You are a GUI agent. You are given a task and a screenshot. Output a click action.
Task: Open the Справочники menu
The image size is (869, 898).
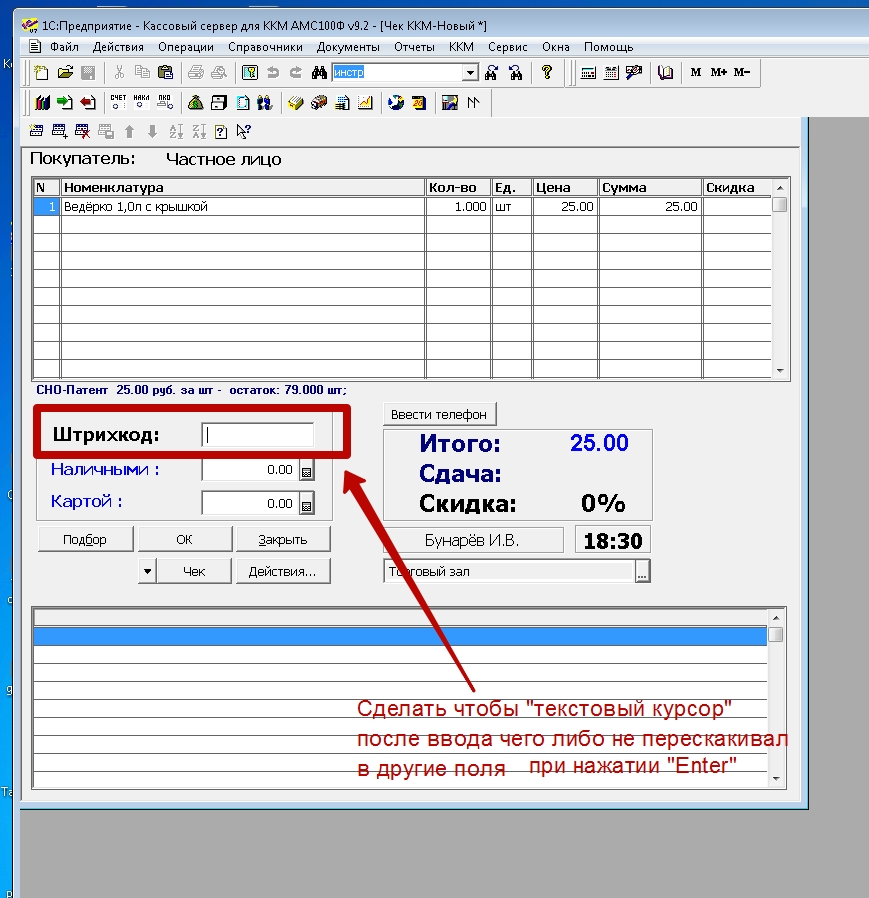(265, 47)
